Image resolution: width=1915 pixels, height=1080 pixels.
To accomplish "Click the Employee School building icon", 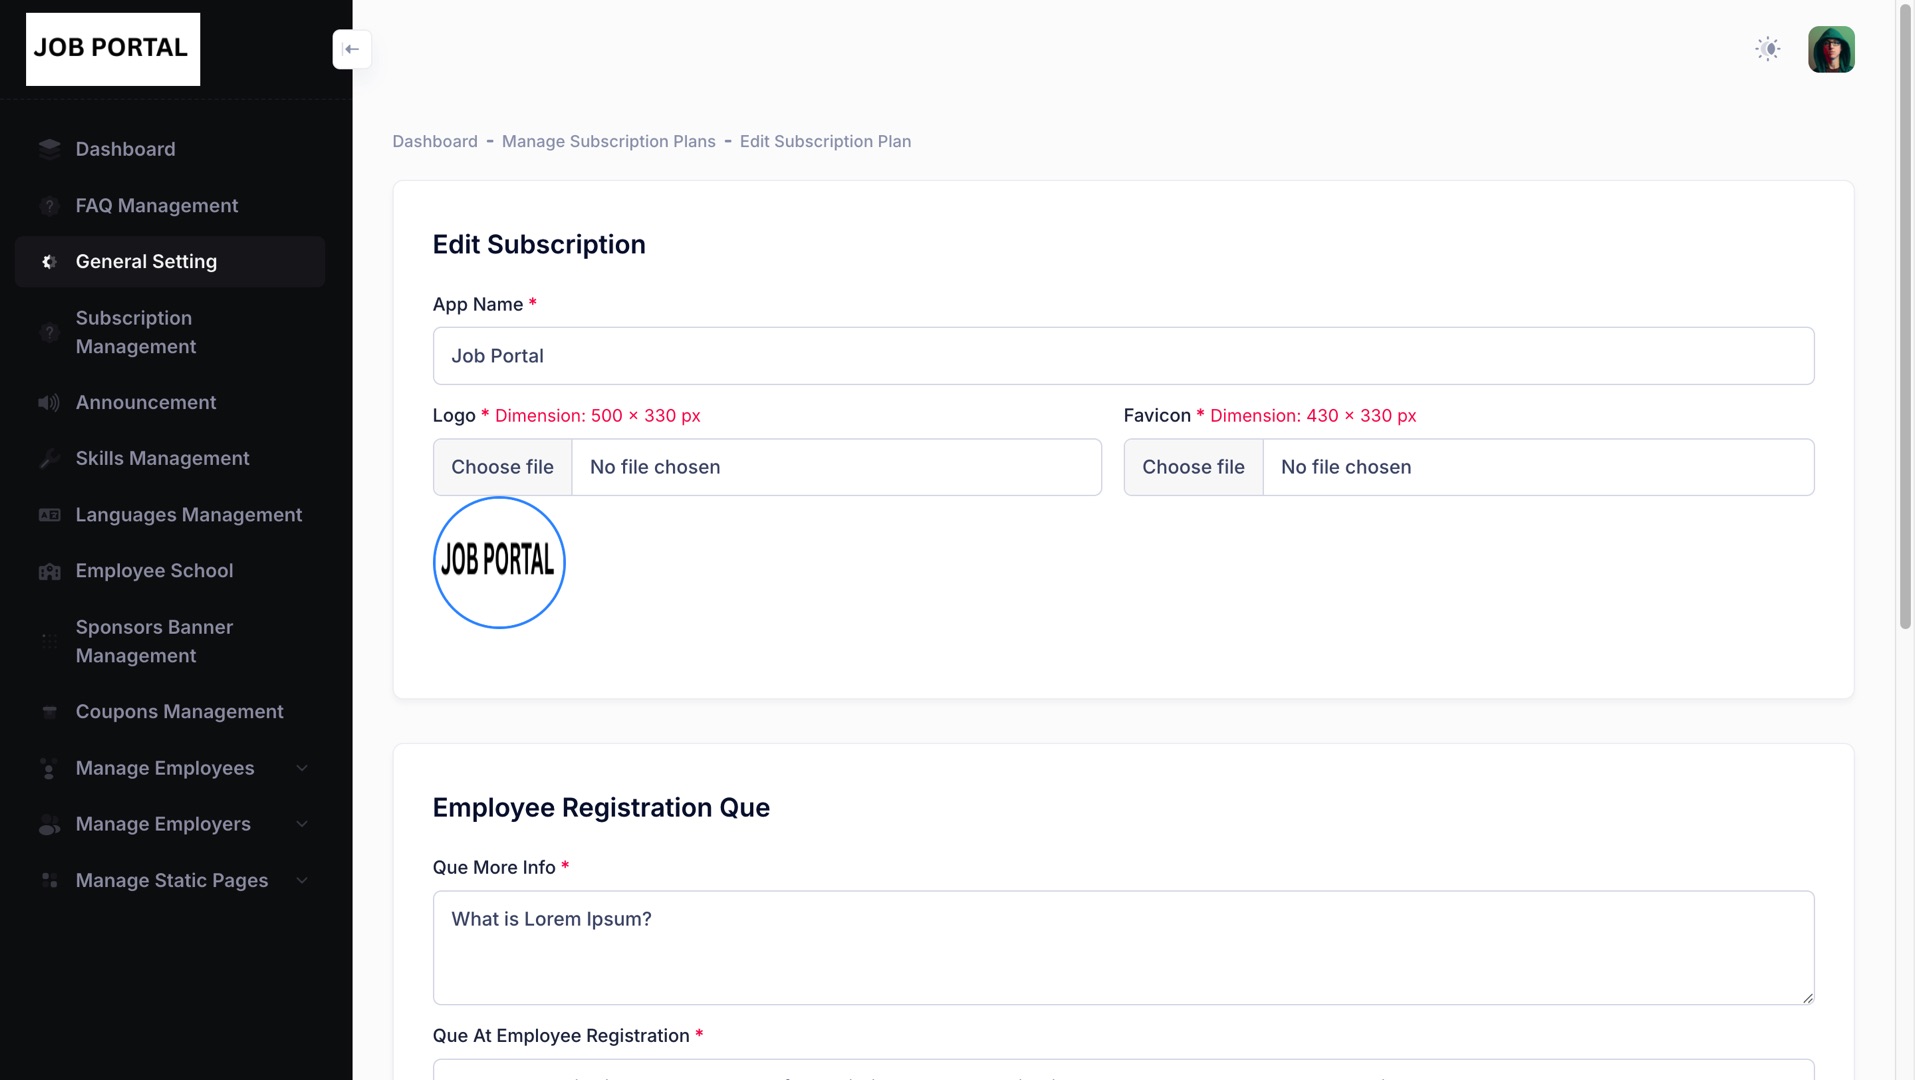I will pyautogui.click(x=49, y=571).
